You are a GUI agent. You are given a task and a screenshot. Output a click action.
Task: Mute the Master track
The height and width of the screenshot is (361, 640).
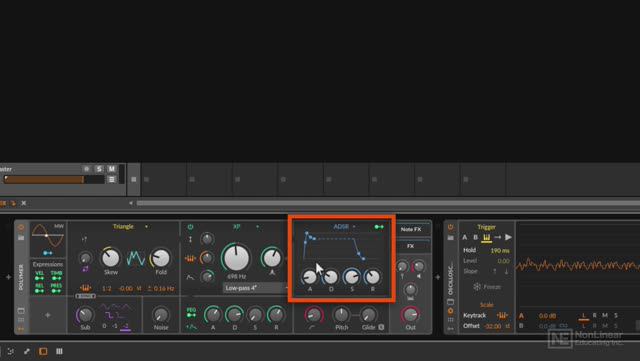111,169
